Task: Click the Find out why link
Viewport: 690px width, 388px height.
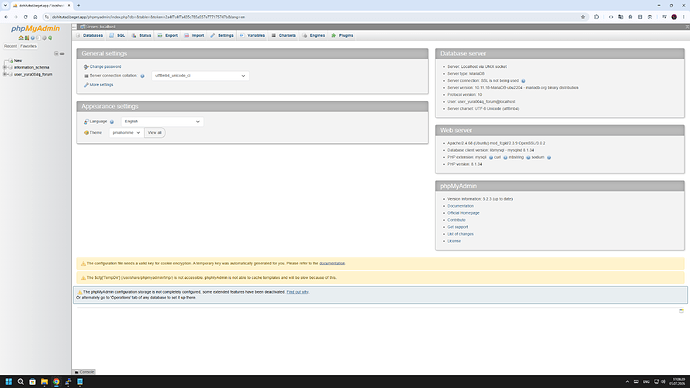Action: point(297,292)
